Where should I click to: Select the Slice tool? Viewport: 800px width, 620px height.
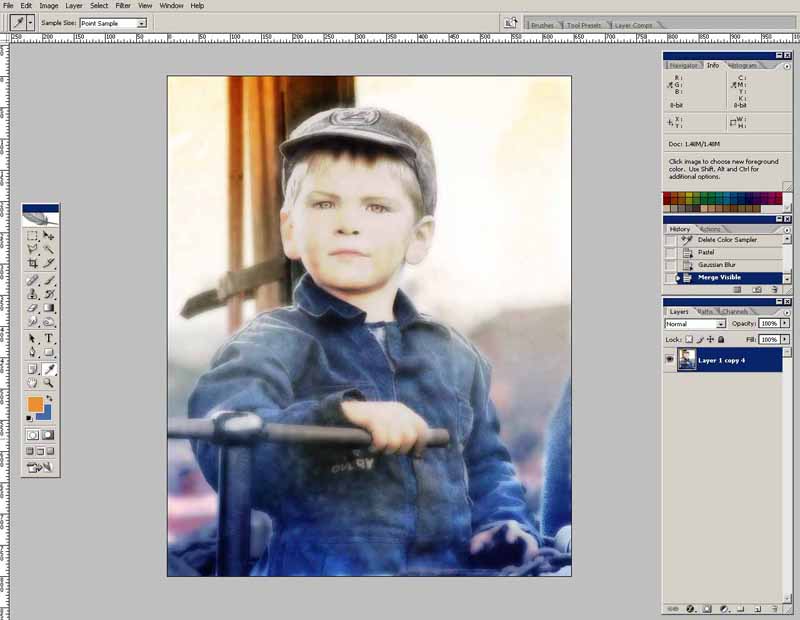click(48, 263)
